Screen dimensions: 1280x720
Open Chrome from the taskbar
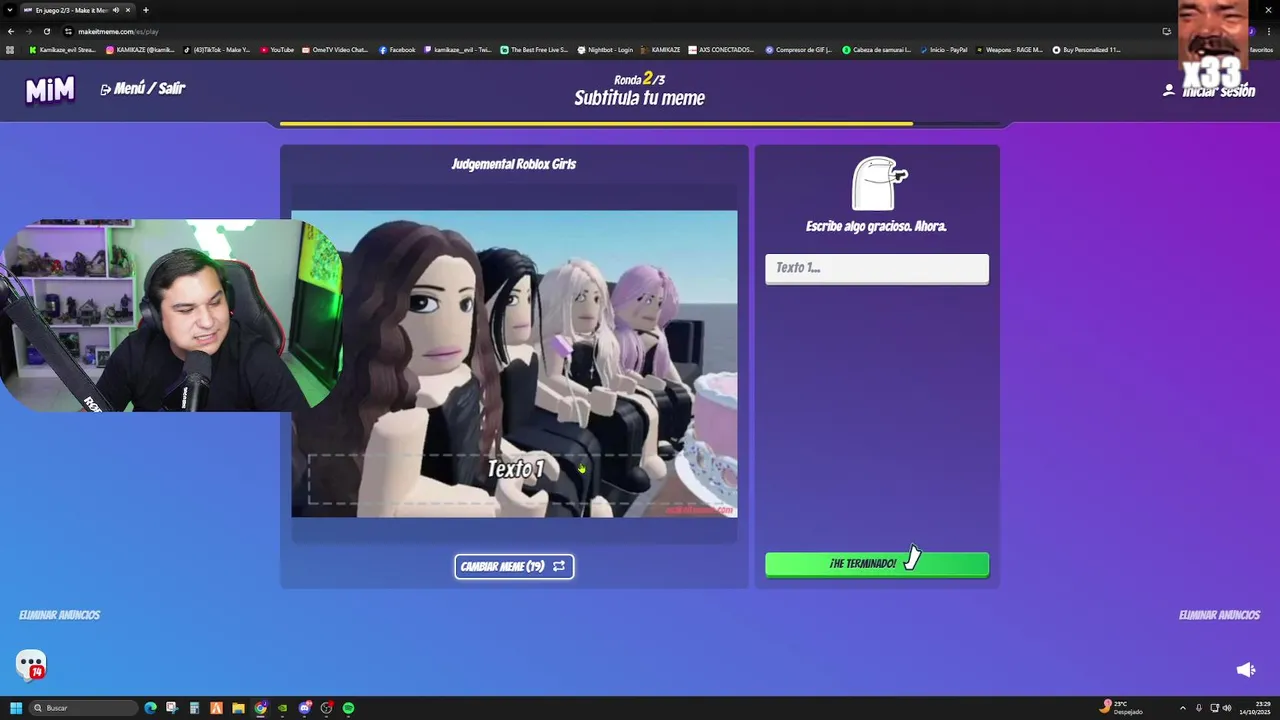coord(260,708)
